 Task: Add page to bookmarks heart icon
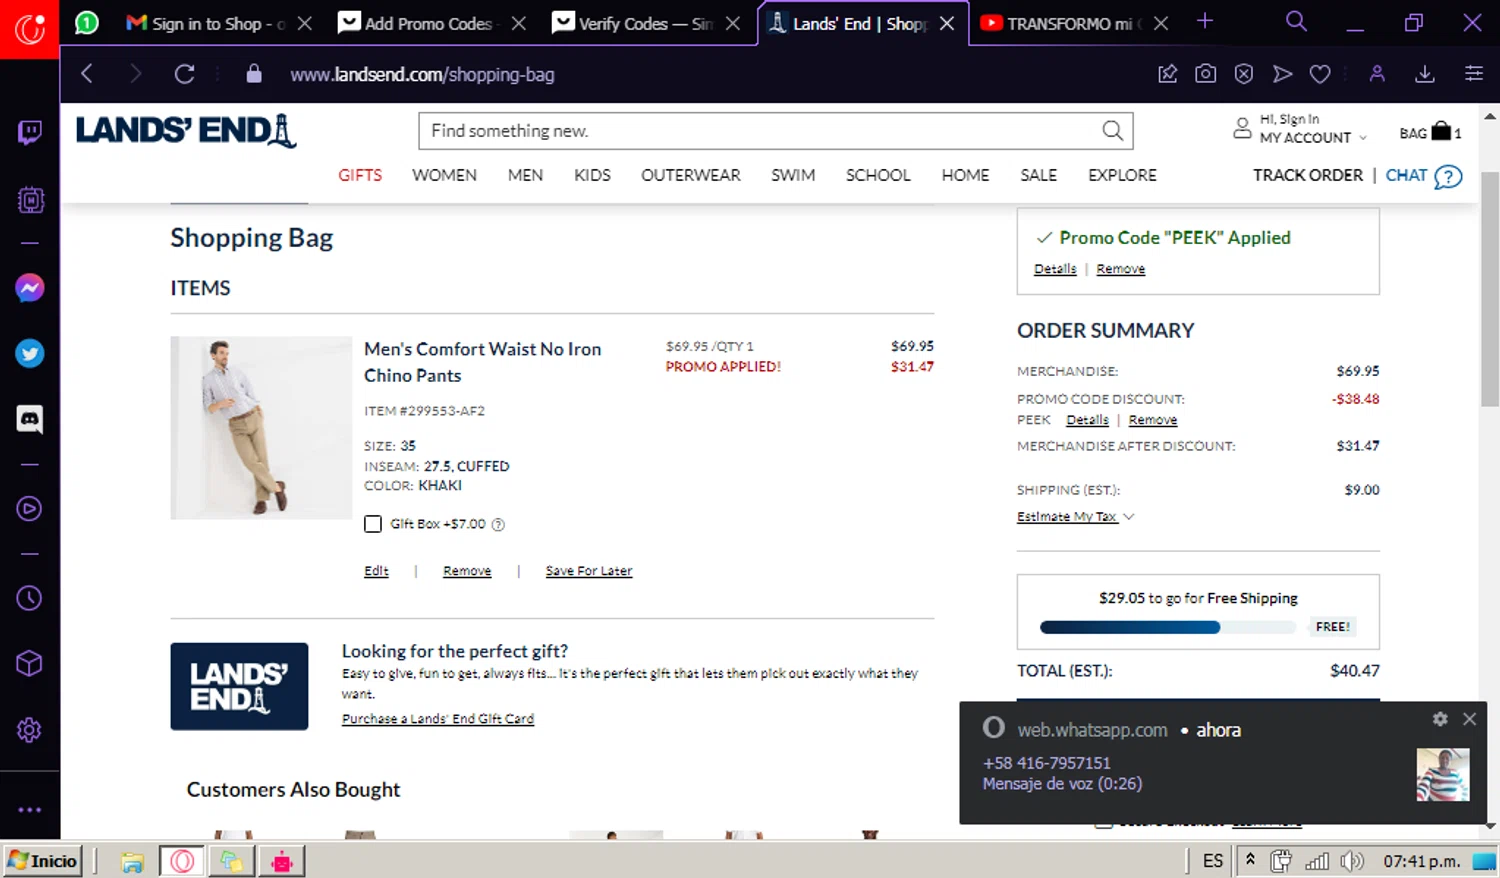[x=1320, y=74]
